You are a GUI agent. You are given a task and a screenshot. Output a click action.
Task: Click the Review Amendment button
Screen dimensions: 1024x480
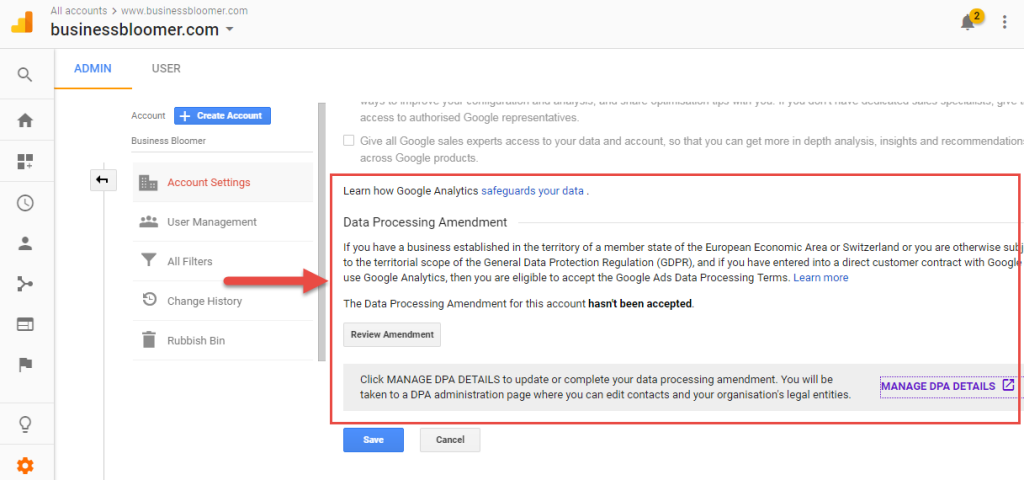[x=392, y=334]
